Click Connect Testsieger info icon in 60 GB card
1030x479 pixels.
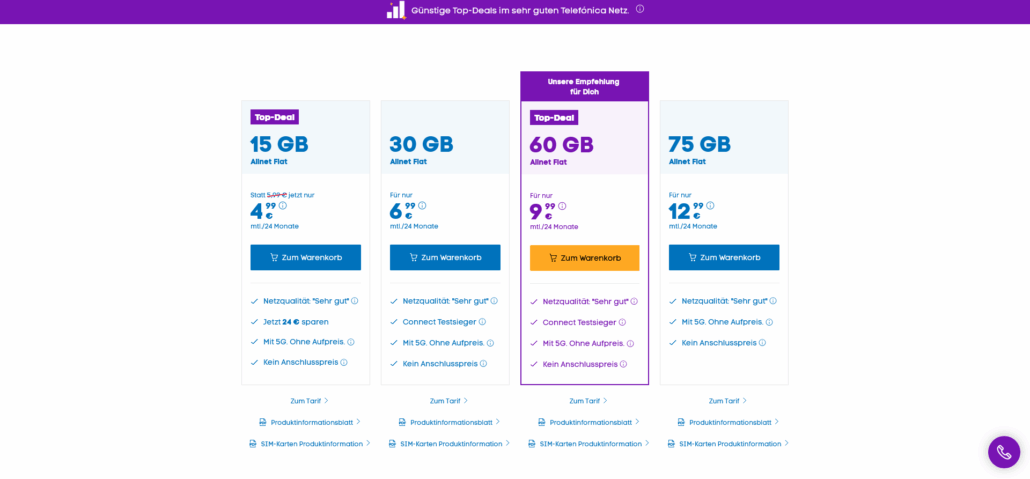(x=622, y=323)
